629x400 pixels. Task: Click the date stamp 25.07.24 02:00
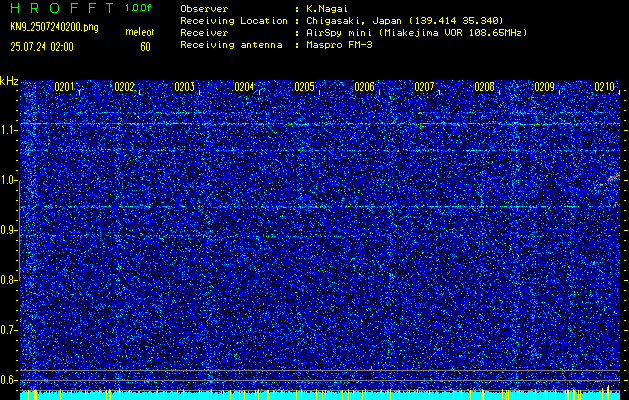(42, 47)
